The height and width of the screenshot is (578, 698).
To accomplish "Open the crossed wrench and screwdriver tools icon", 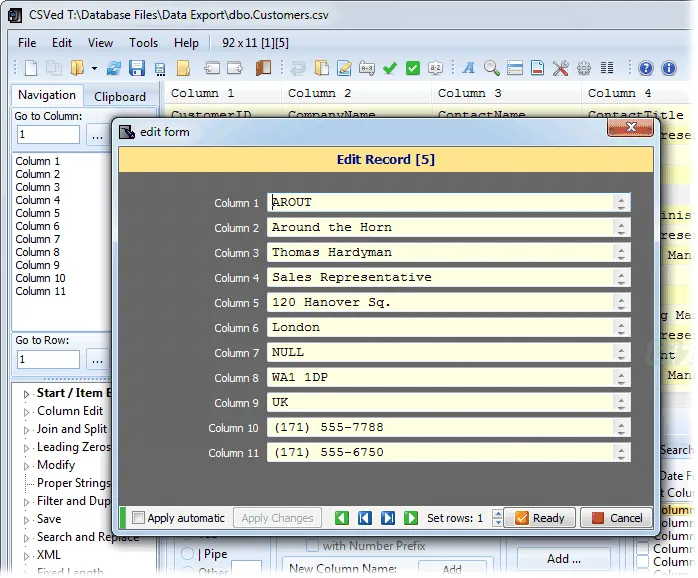I will (560, 68).
